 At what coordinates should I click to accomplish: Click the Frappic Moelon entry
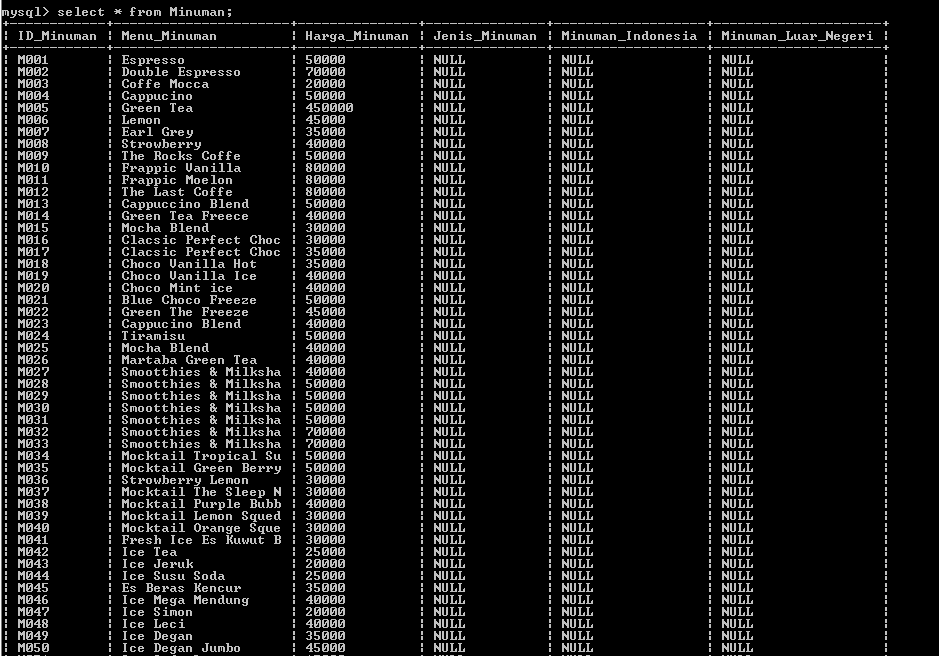177,180
